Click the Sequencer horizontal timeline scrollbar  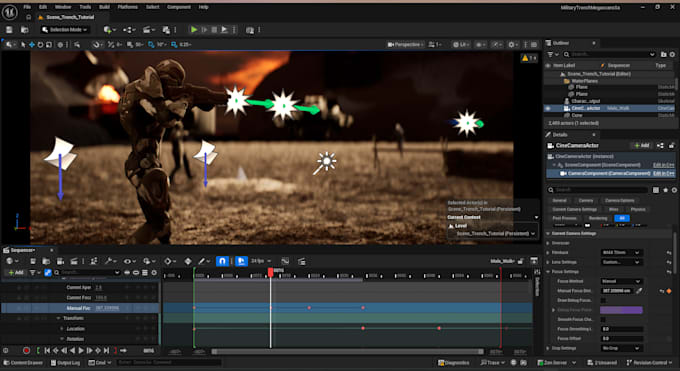point(347,351)
